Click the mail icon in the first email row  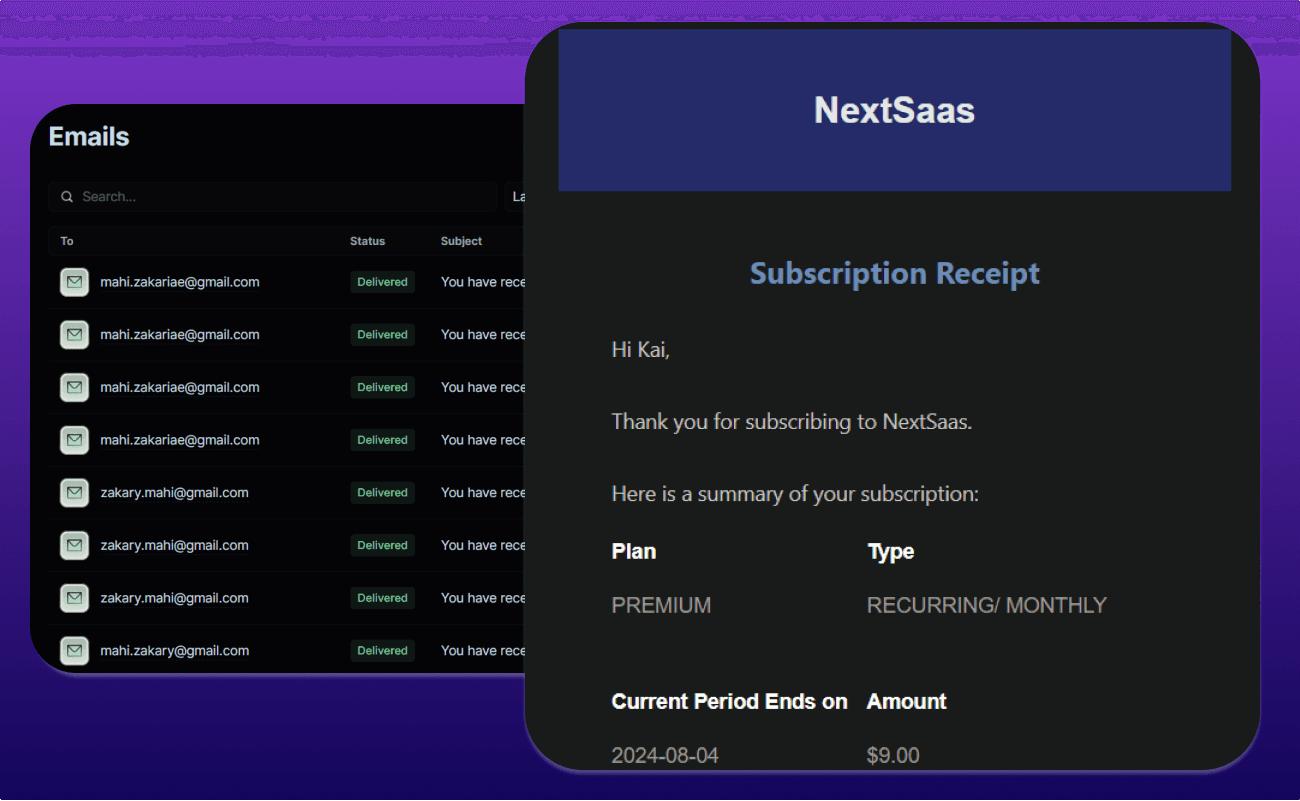(74, 282)
